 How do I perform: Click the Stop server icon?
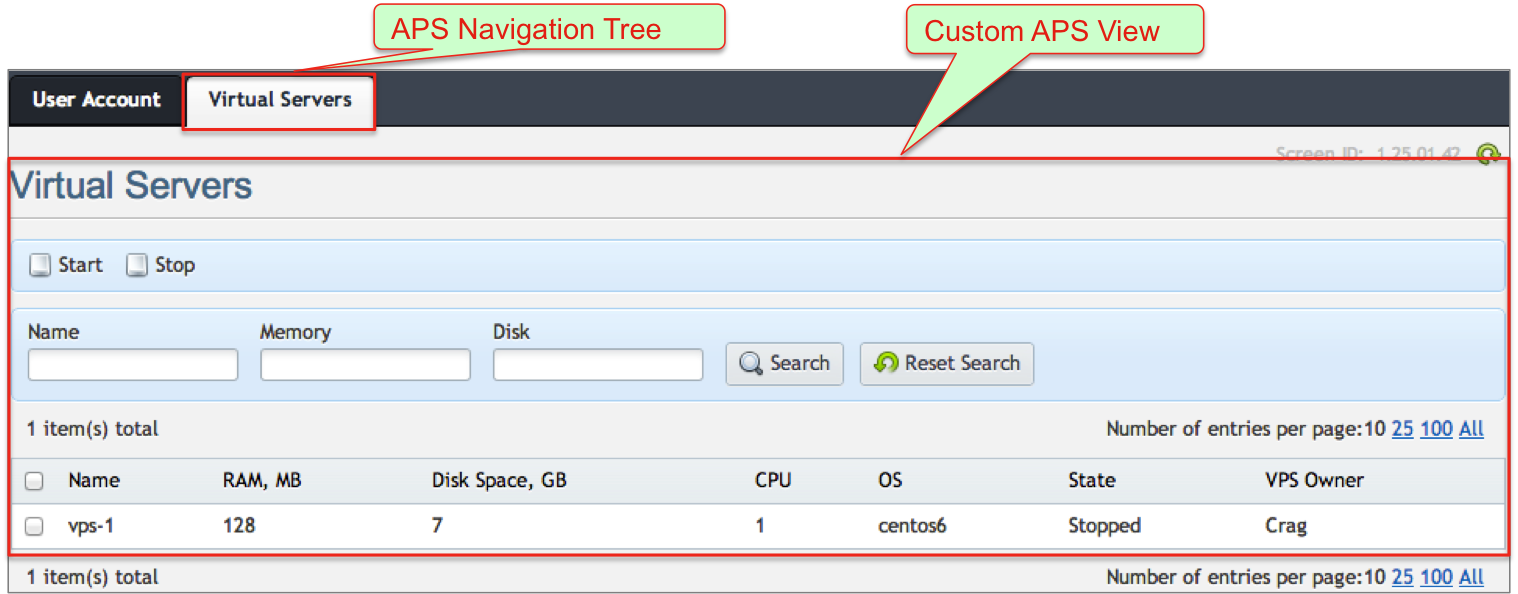[x=137, y=265]
